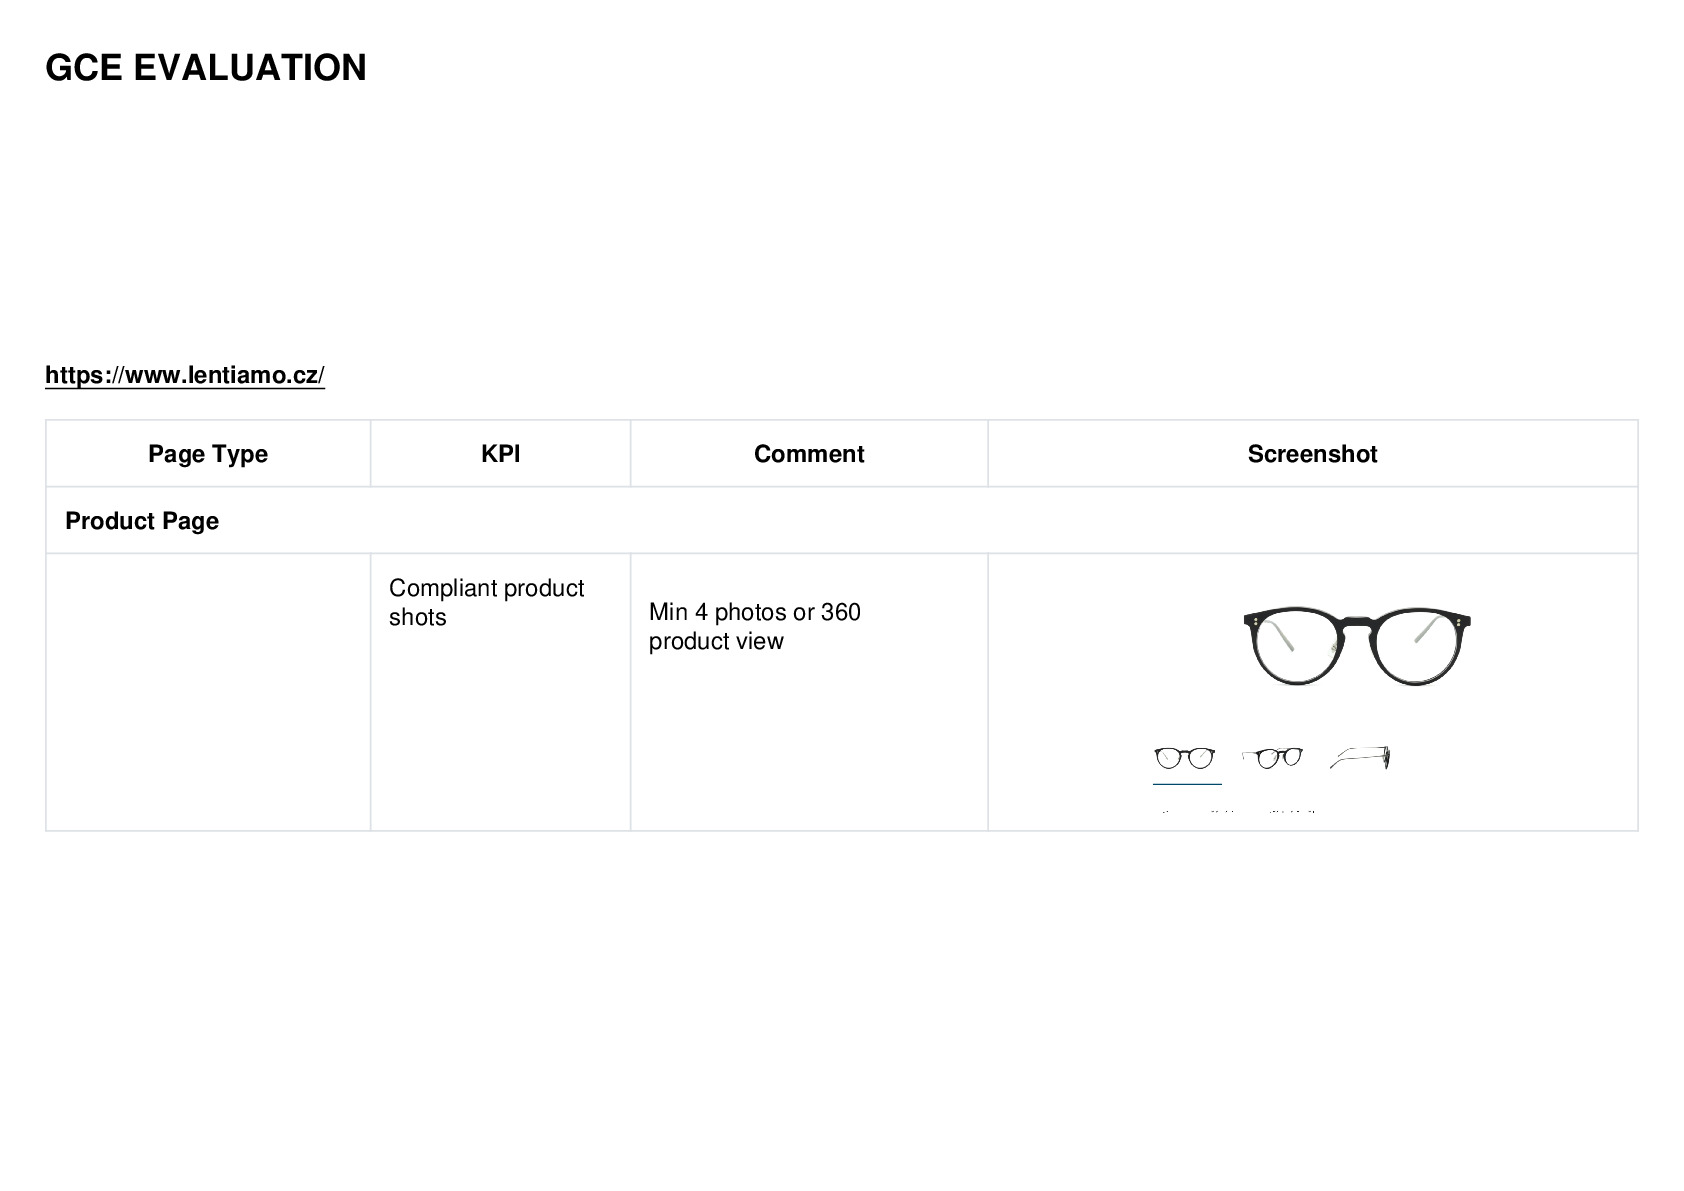Image resolution: width=1684 pixels, height=1191 pixels.
Task: Select the first front-view glasses thumbnail
Action: coord(1185,758)
